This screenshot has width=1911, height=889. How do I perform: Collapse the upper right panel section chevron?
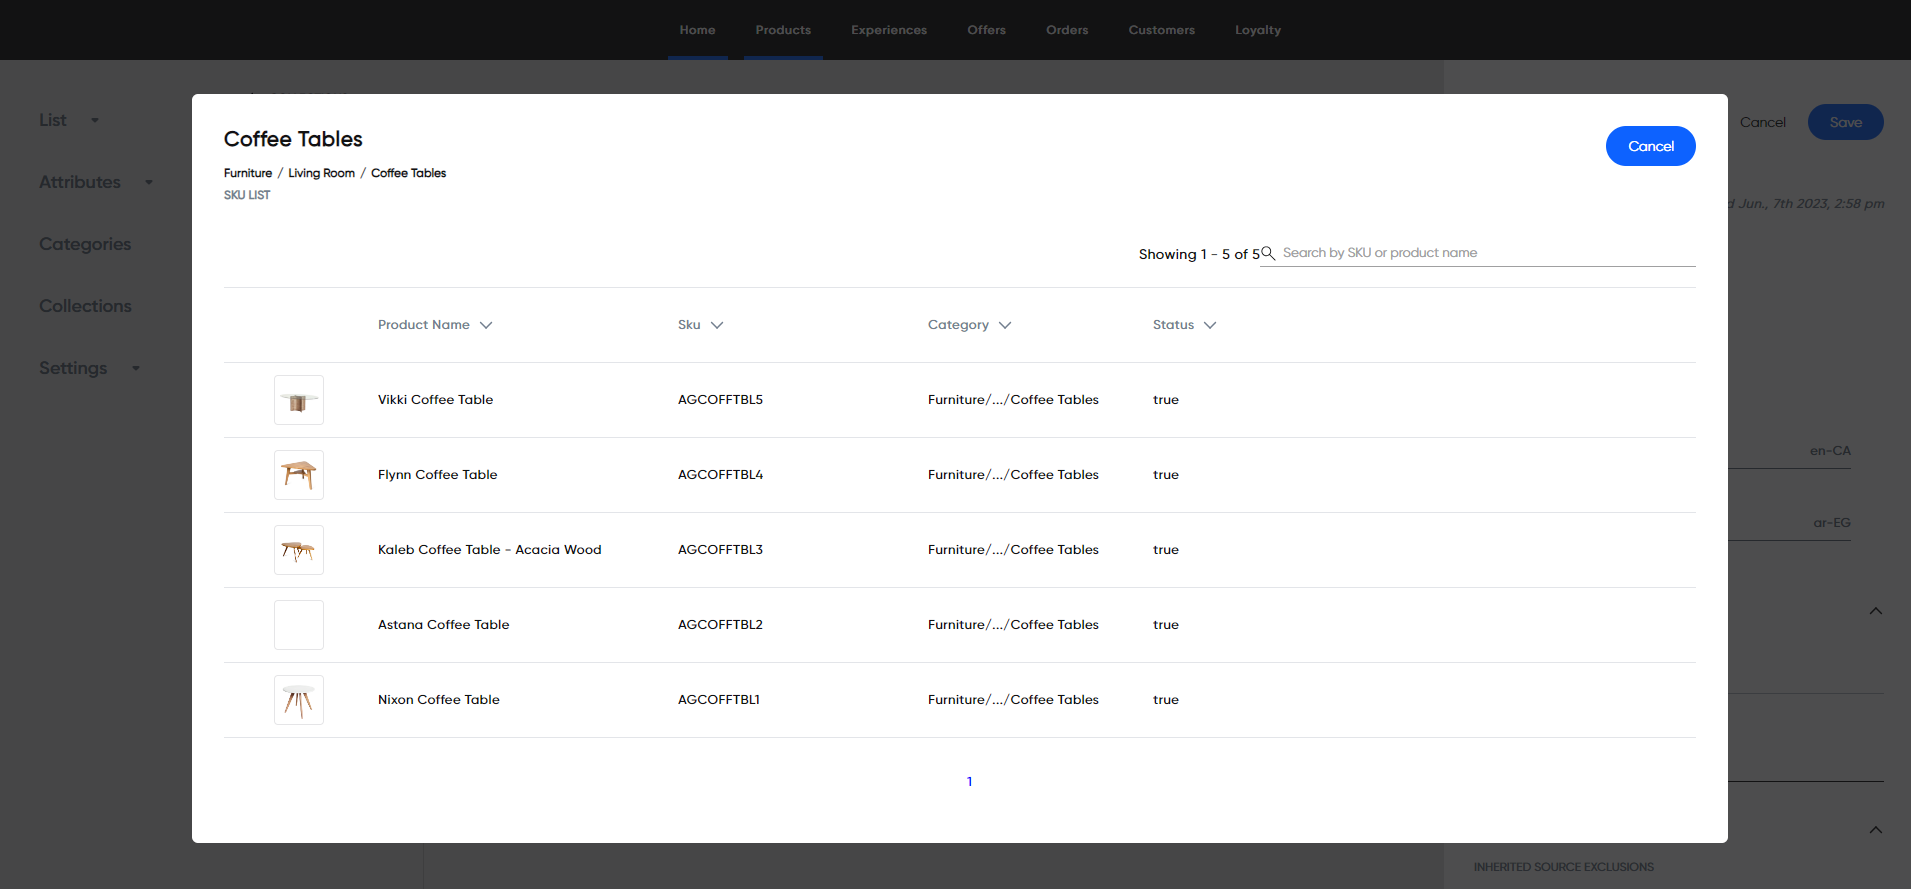point(1876,611)
